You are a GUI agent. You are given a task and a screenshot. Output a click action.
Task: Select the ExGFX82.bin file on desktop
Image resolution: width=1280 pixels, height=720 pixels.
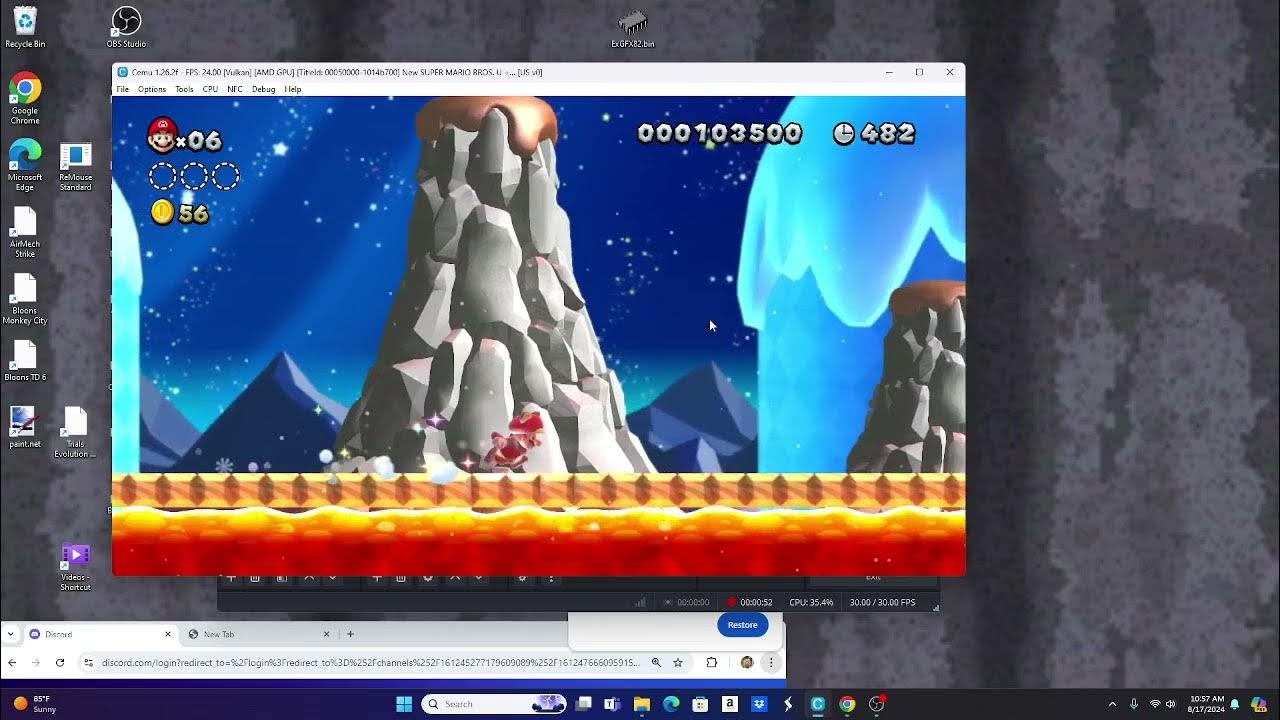click(633, 28)
